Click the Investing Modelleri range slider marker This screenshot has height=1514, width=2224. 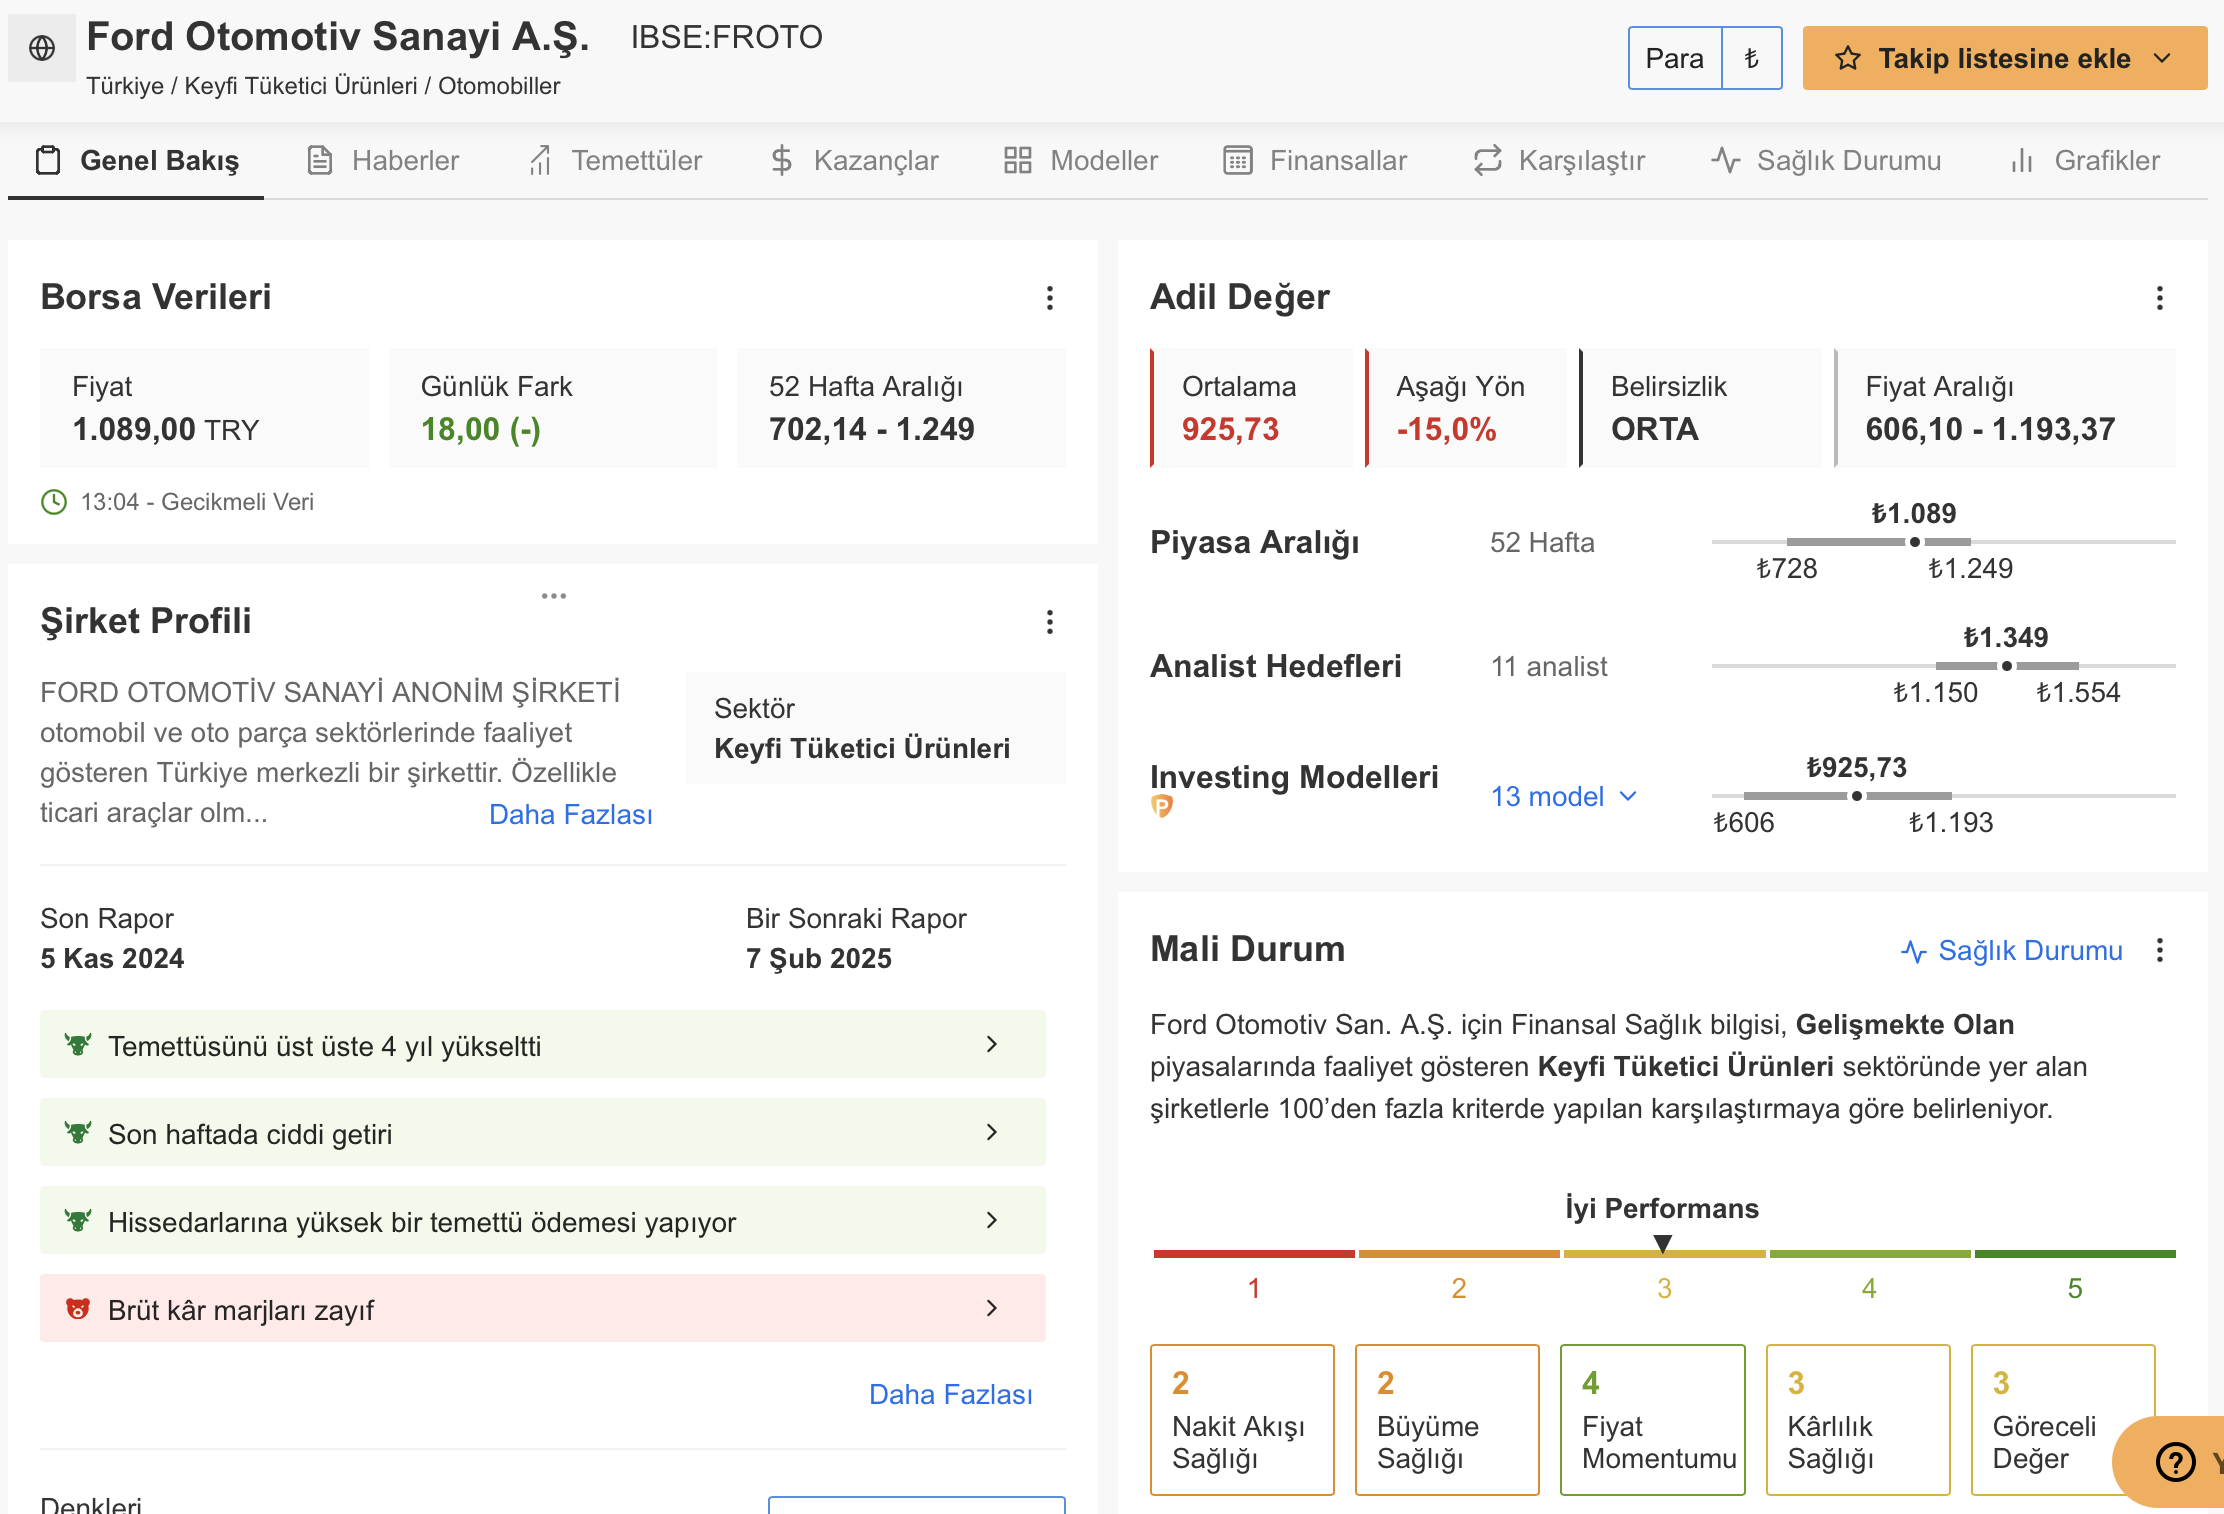click(x=1857, y=796)
